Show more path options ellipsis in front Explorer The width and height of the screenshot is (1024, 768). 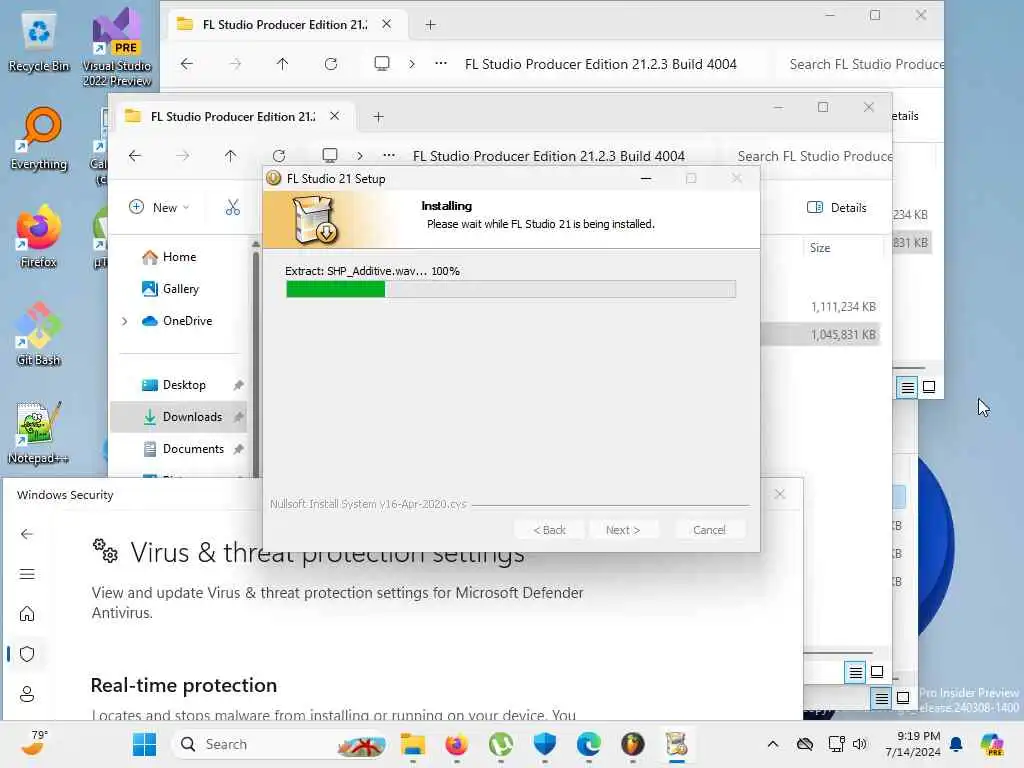point(389,155)
